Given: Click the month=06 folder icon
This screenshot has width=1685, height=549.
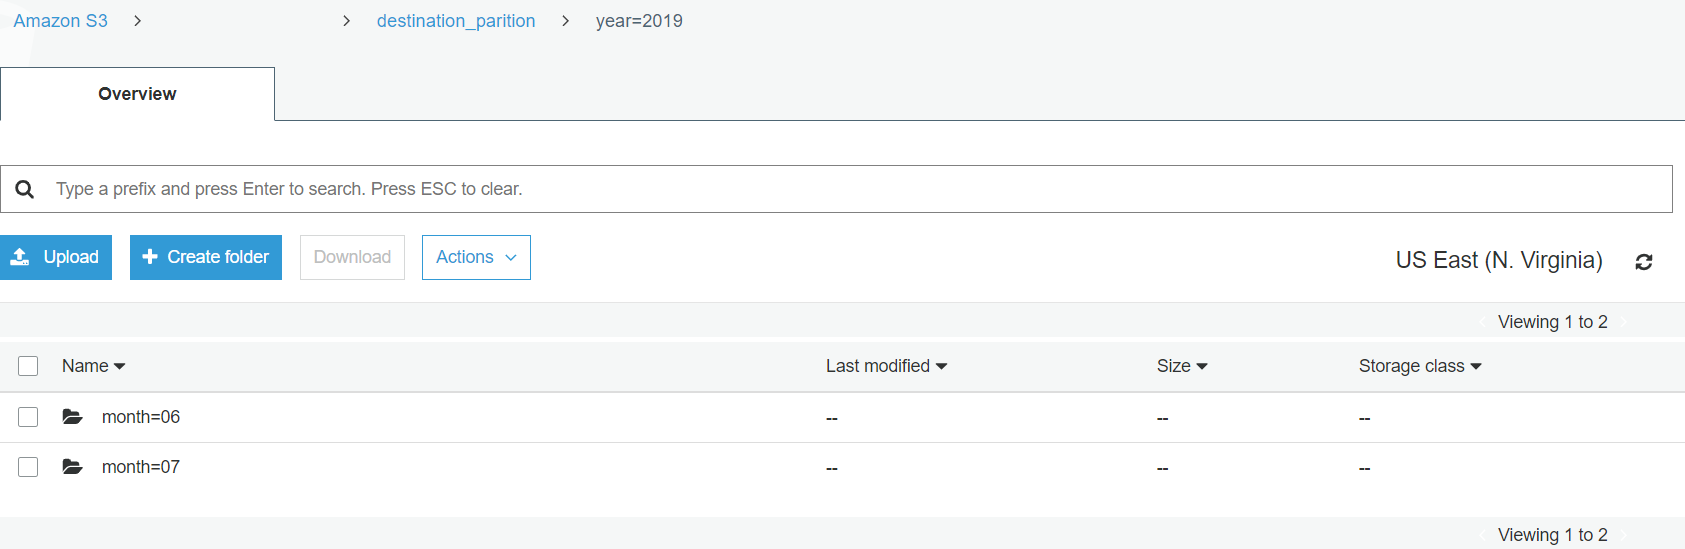Looking at the screenshot, I should [x=72, y=417].
